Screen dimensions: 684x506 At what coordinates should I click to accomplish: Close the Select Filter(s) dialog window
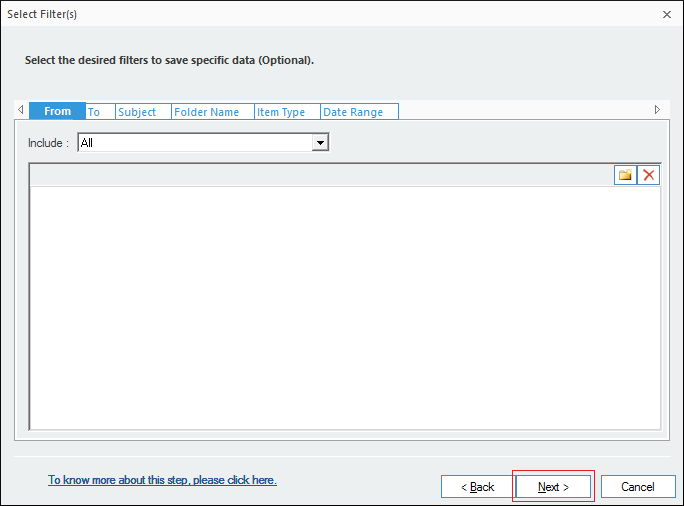(666, 14)
